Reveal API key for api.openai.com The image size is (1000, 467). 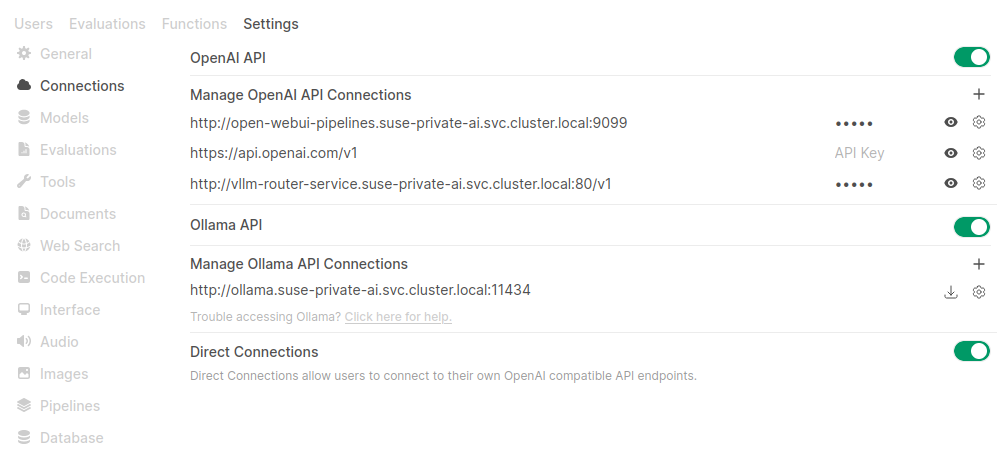coord(951,153)
